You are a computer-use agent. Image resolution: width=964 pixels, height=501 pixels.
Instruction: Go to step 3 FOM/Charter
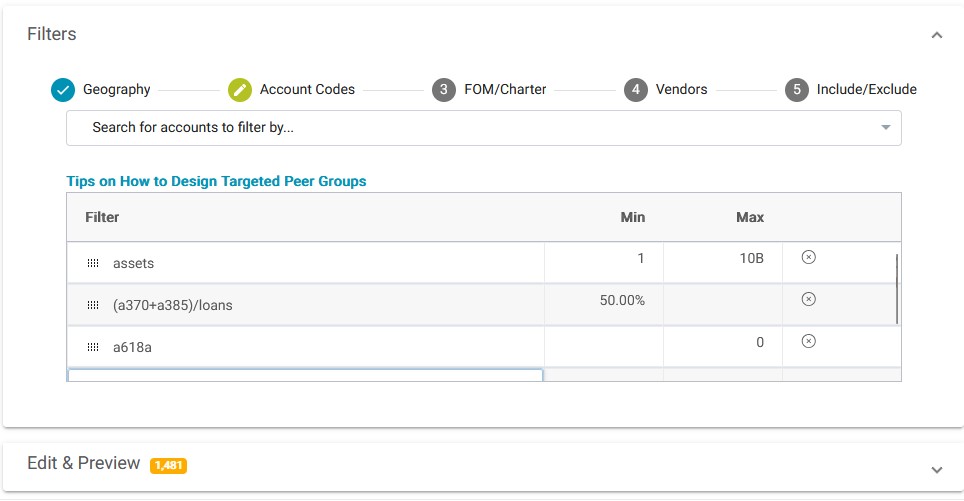point(444,90)
